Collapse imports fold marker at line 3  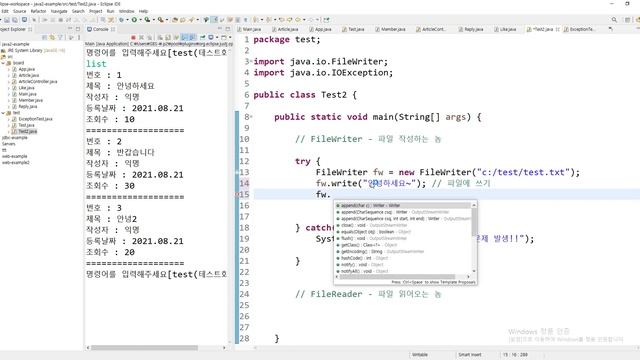(251, 61)
